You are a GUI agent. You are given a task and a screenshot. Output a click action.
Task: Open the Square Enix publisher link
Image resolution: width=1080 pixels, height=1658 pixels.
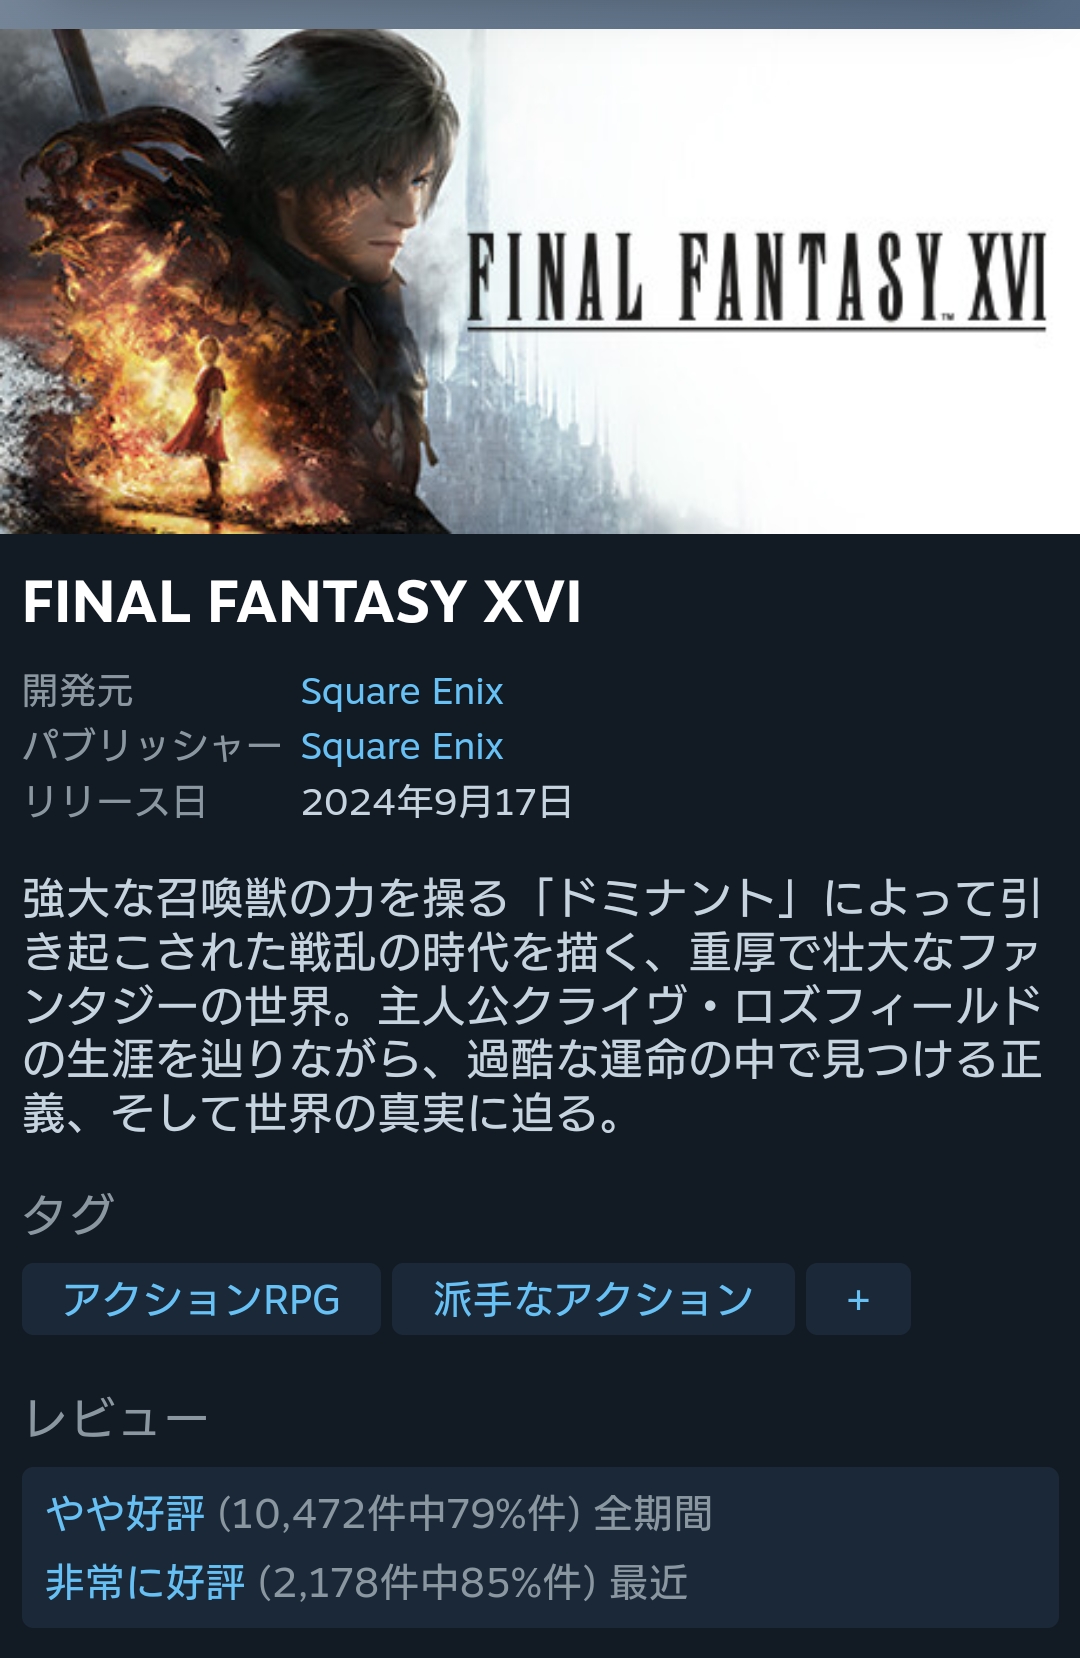click(402, 746)
